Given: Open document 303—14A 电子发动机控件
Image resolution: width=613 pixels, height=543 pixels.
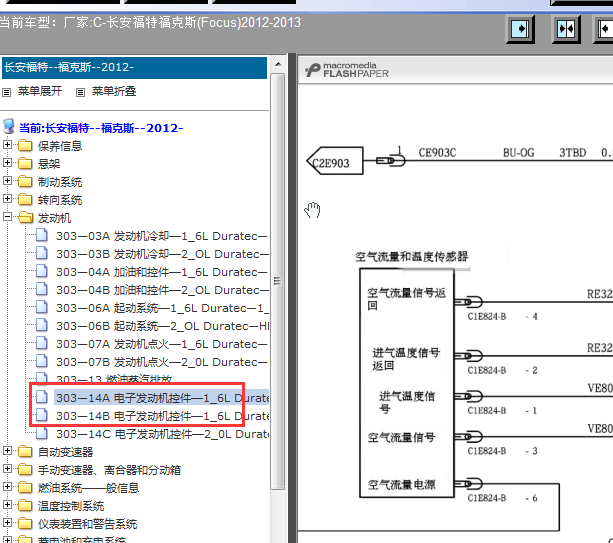Looking at the screenshot, I should click(x=162, y=398).
